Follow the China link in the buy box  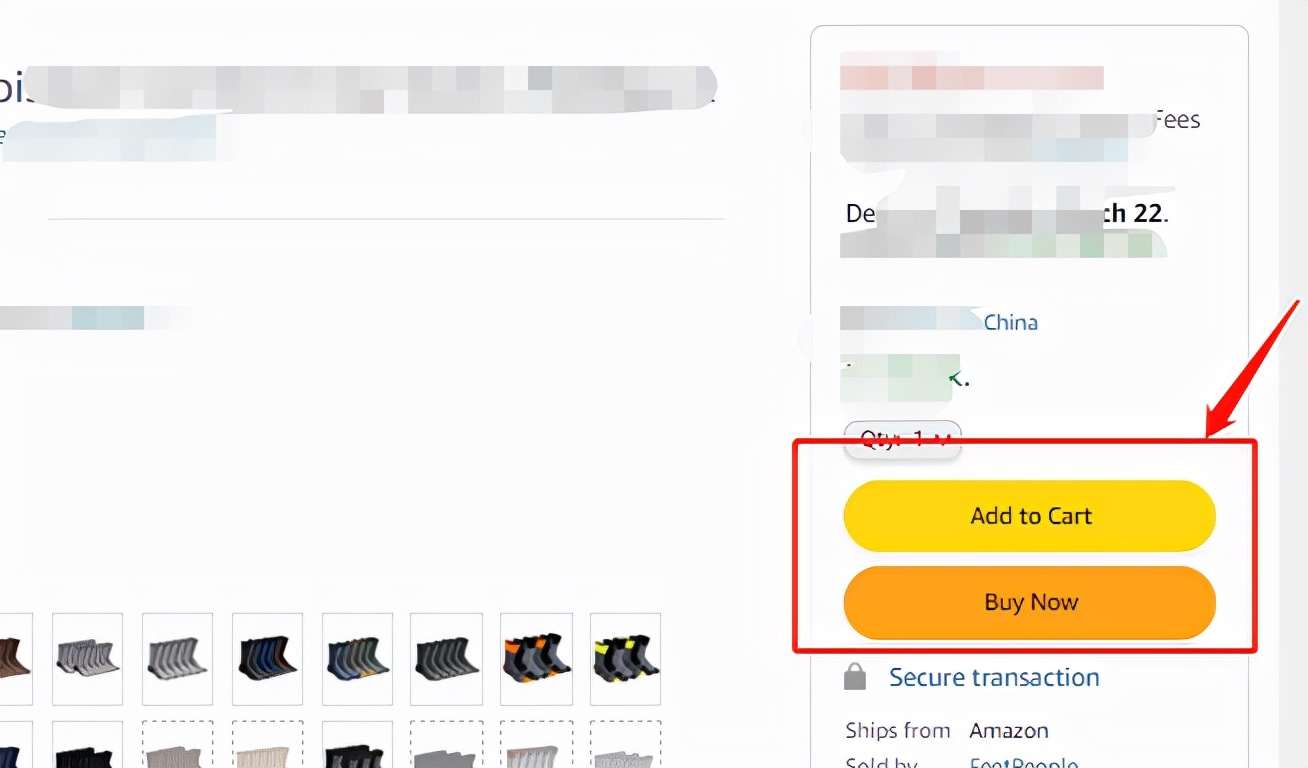point(1010,322)
